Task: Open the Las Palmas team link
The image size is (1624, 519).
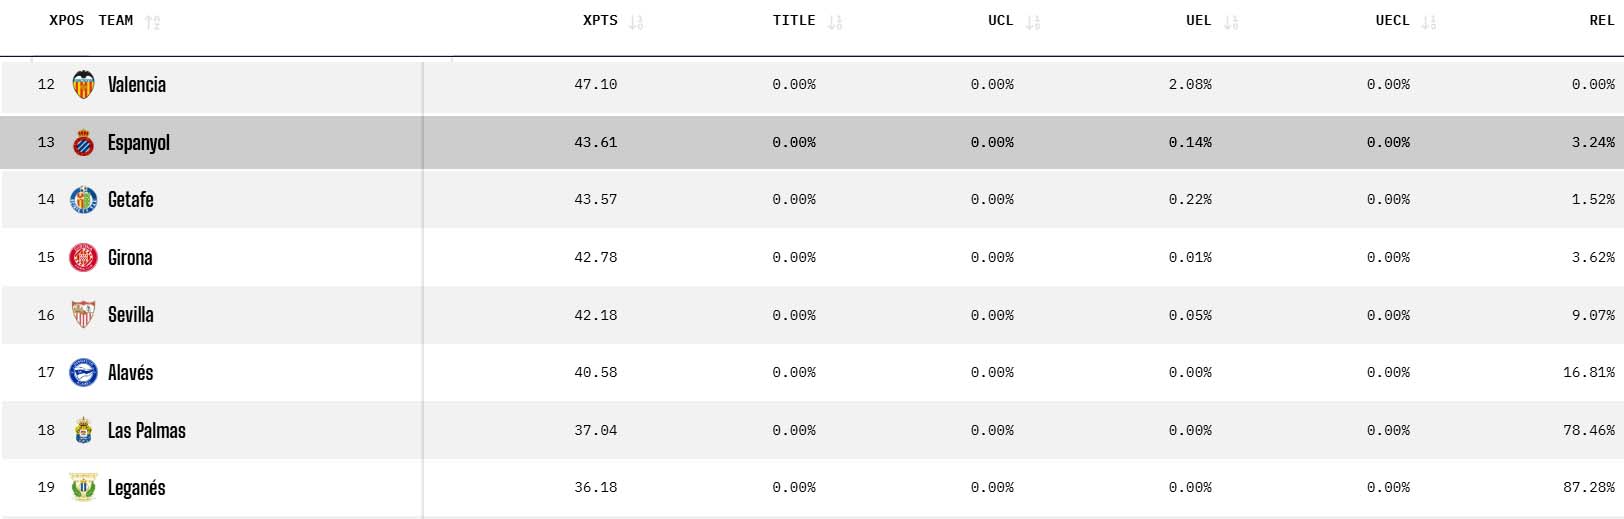Action: [x=147, y=431]
